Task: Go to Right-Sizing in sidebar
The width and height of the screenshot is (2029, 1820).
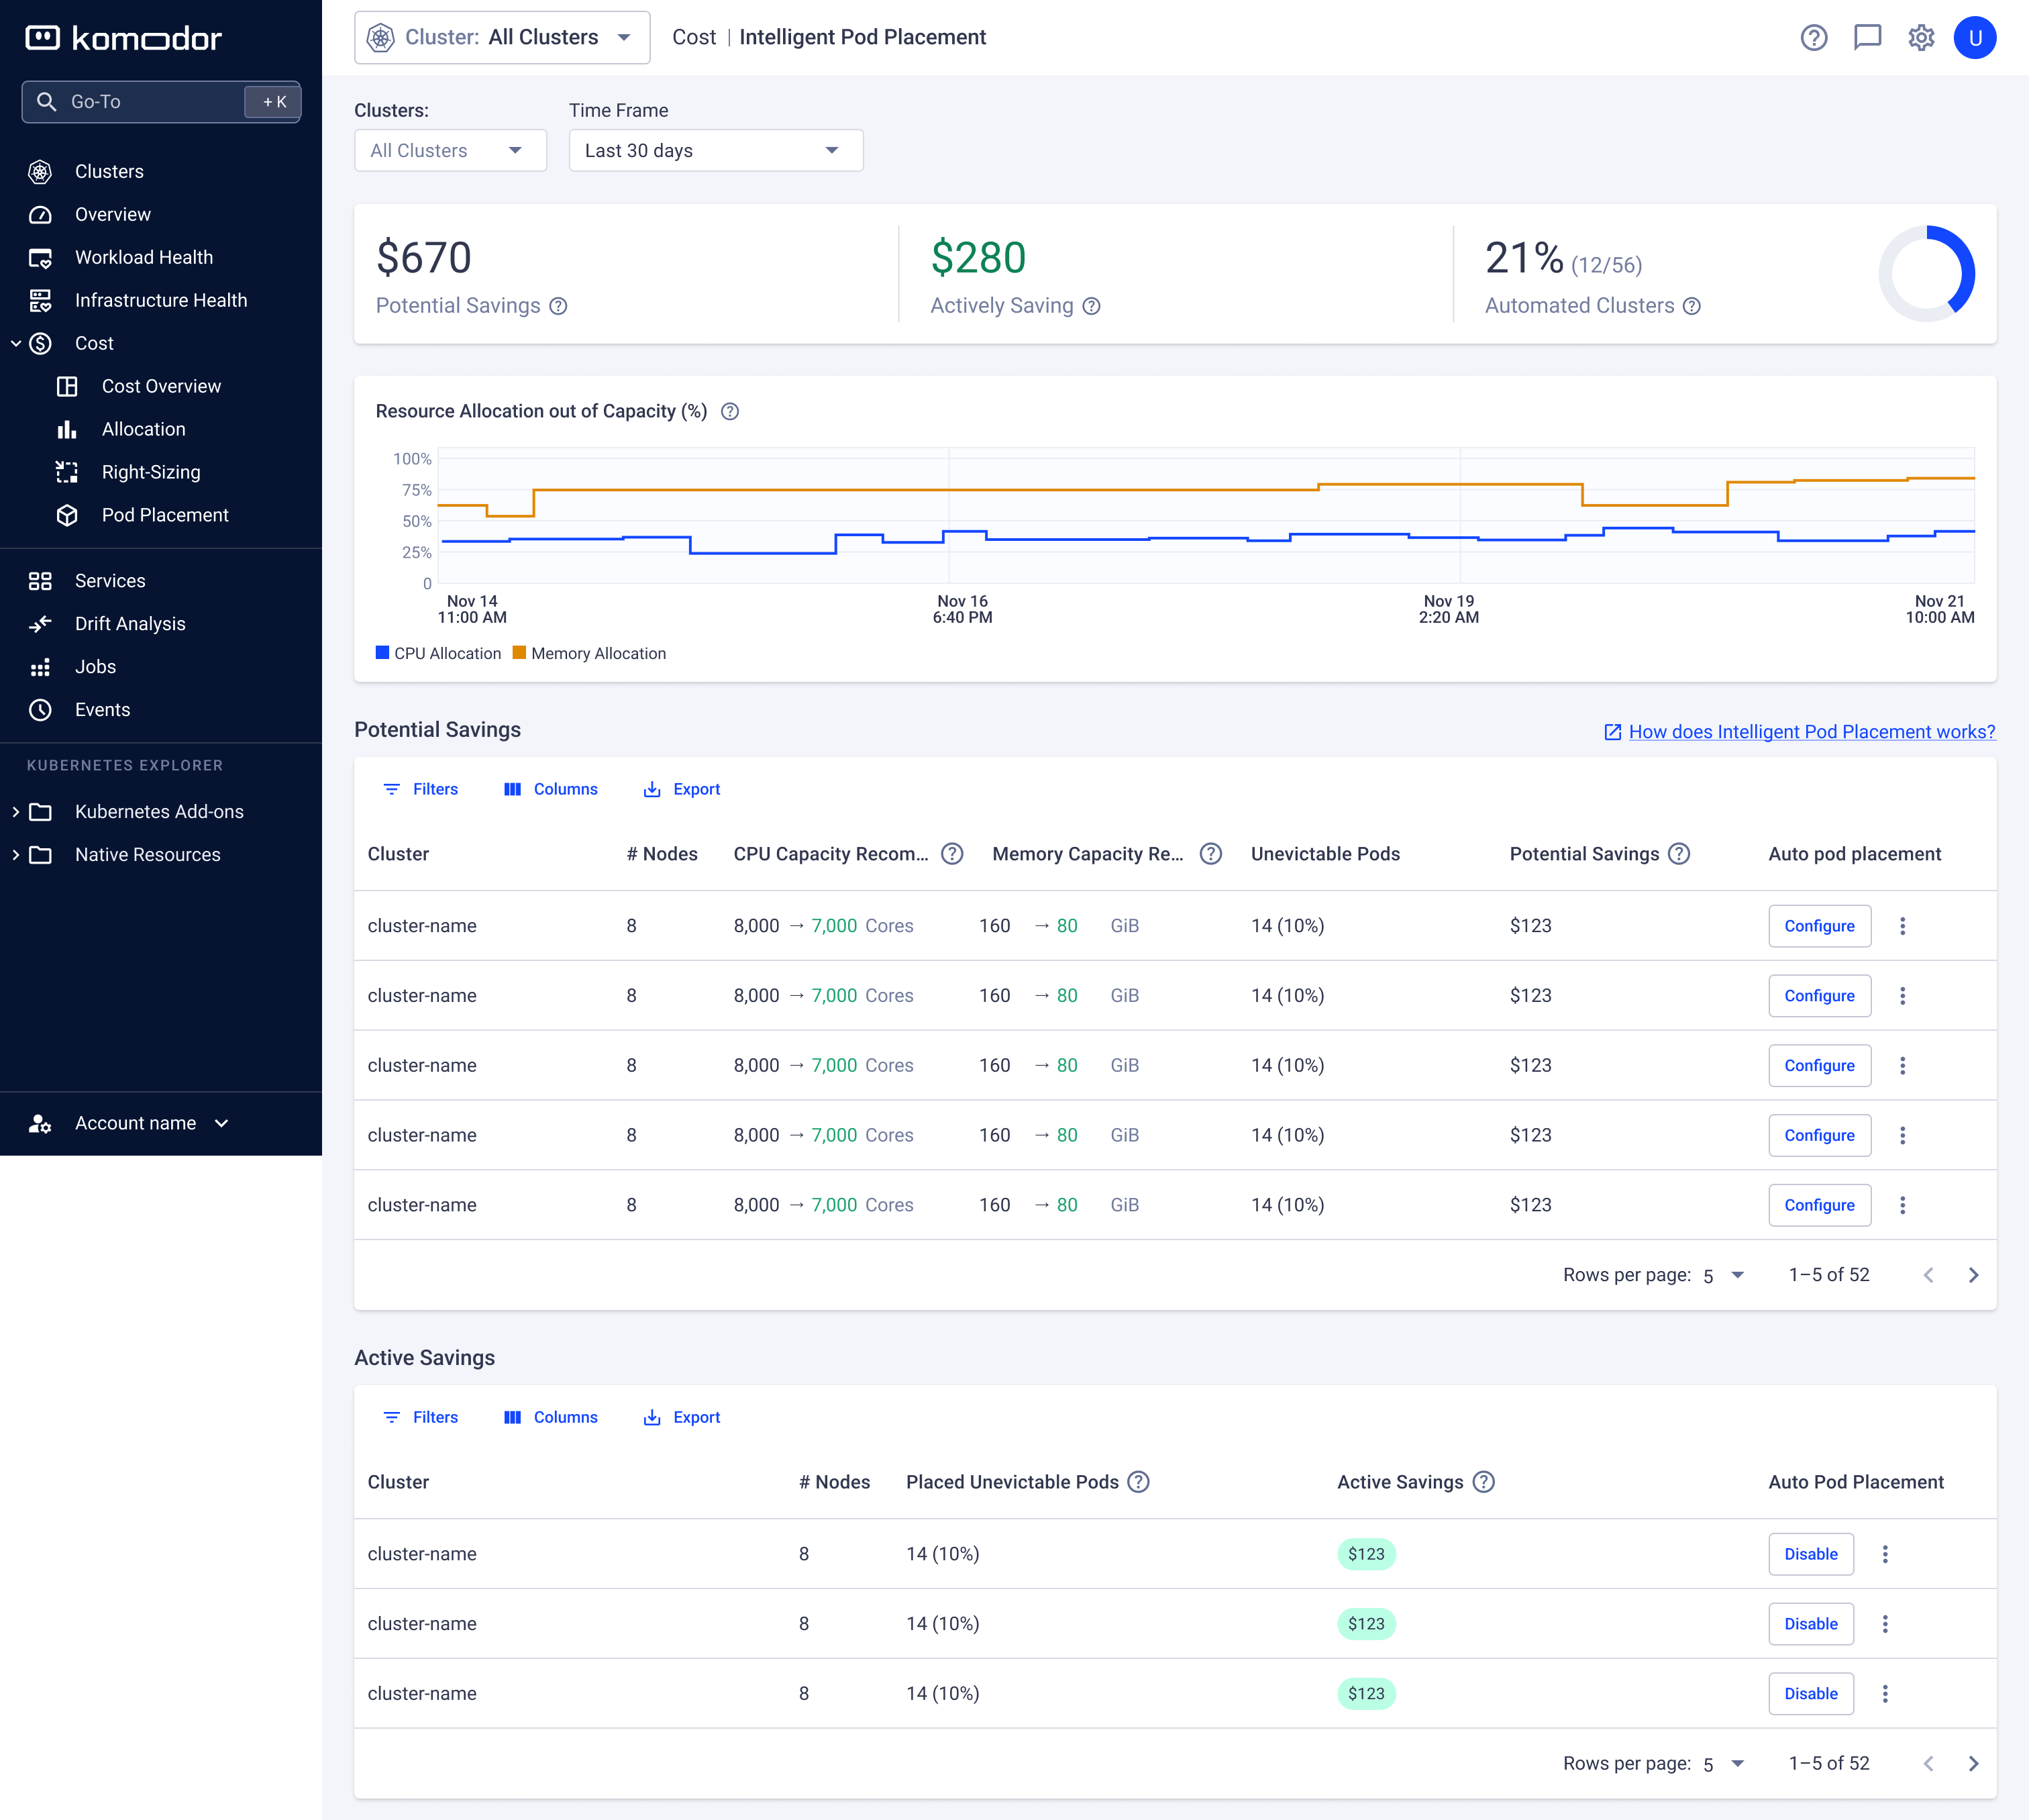Action: (151, 472)
